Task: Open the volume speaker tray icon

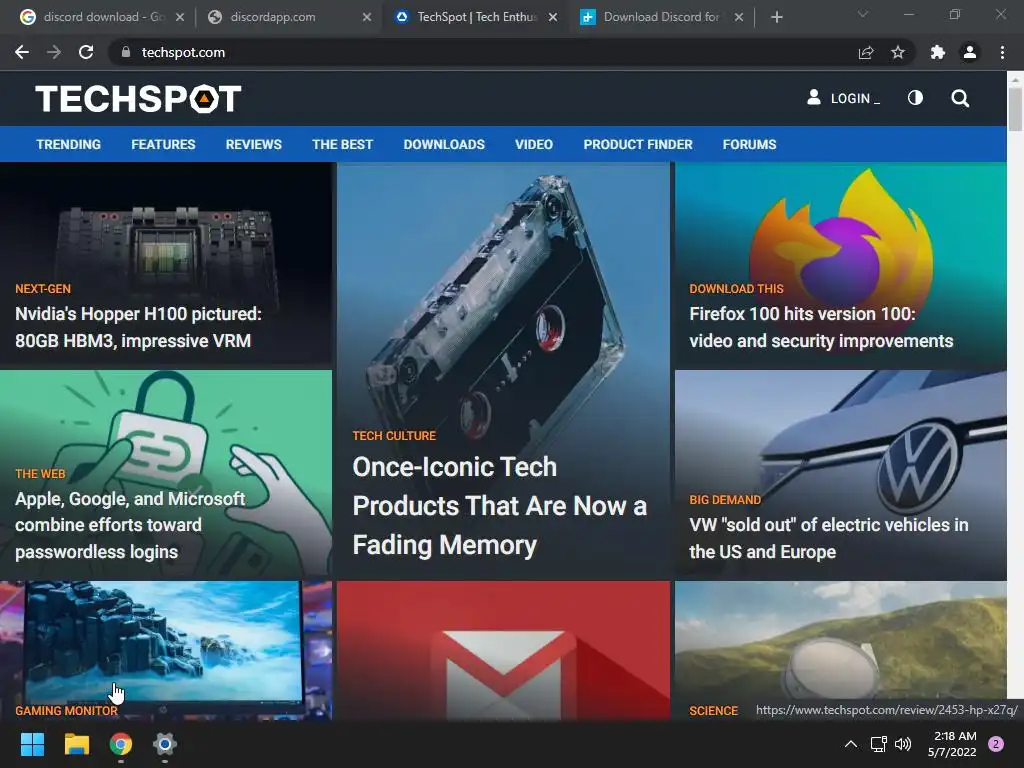Action: 903,744
